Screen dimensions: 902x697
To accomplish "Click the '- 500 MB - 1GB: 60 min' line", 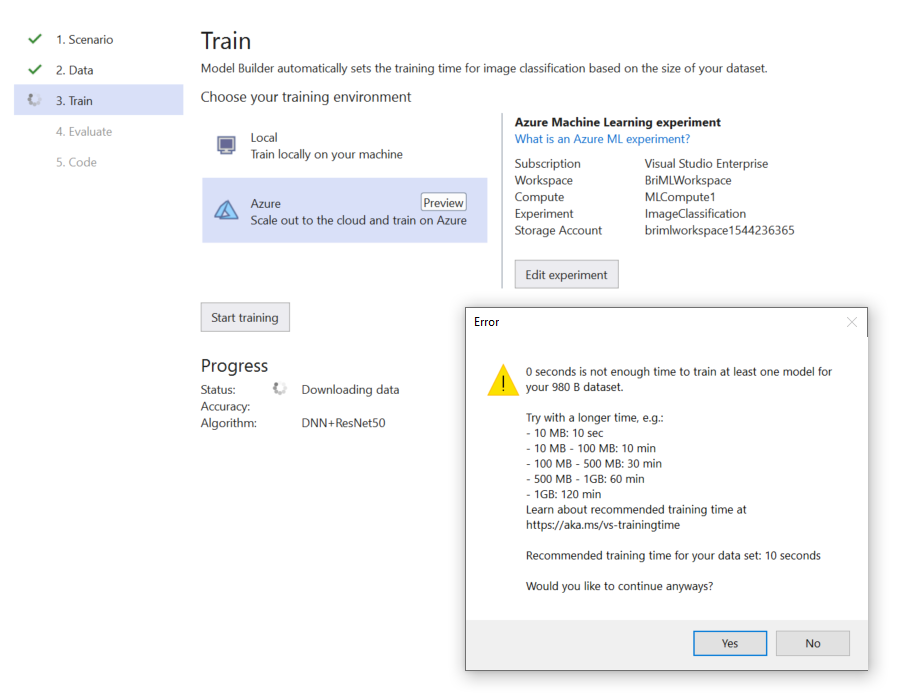I will 585,478.
